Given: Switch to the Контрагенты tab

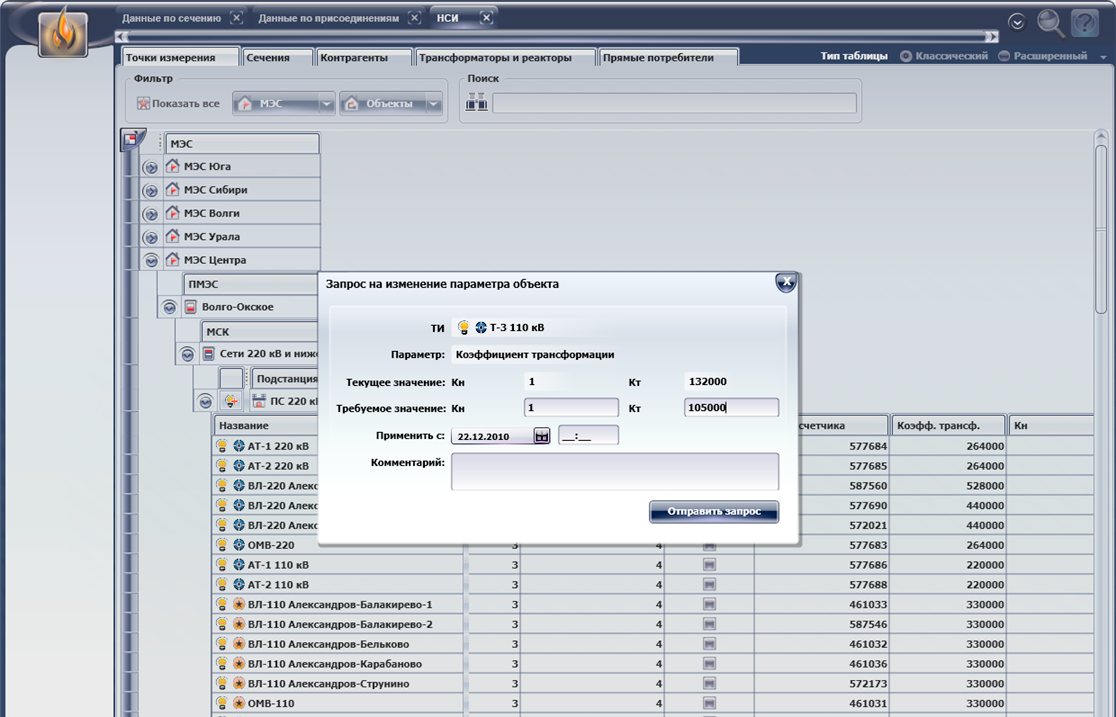Looking at the screenshot, I should [354, 58].
